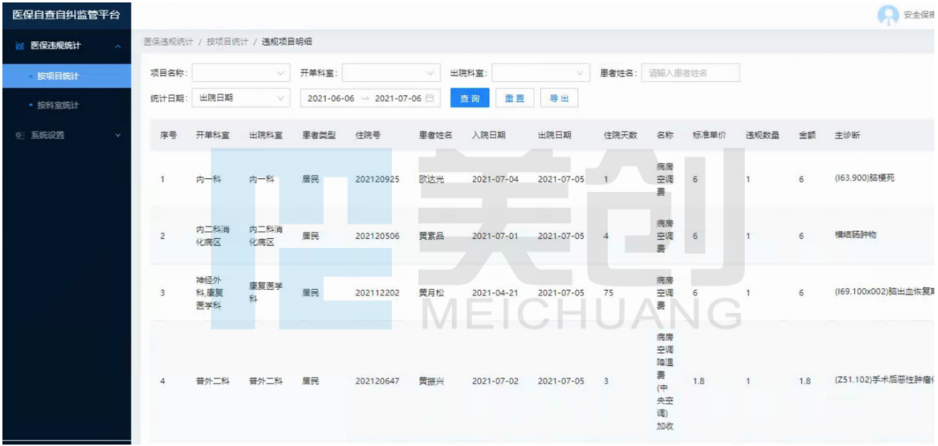The width and height of the screenshot is (938, 446).
Task: Click the user avatar icon at top right
Action: point(887,15)
